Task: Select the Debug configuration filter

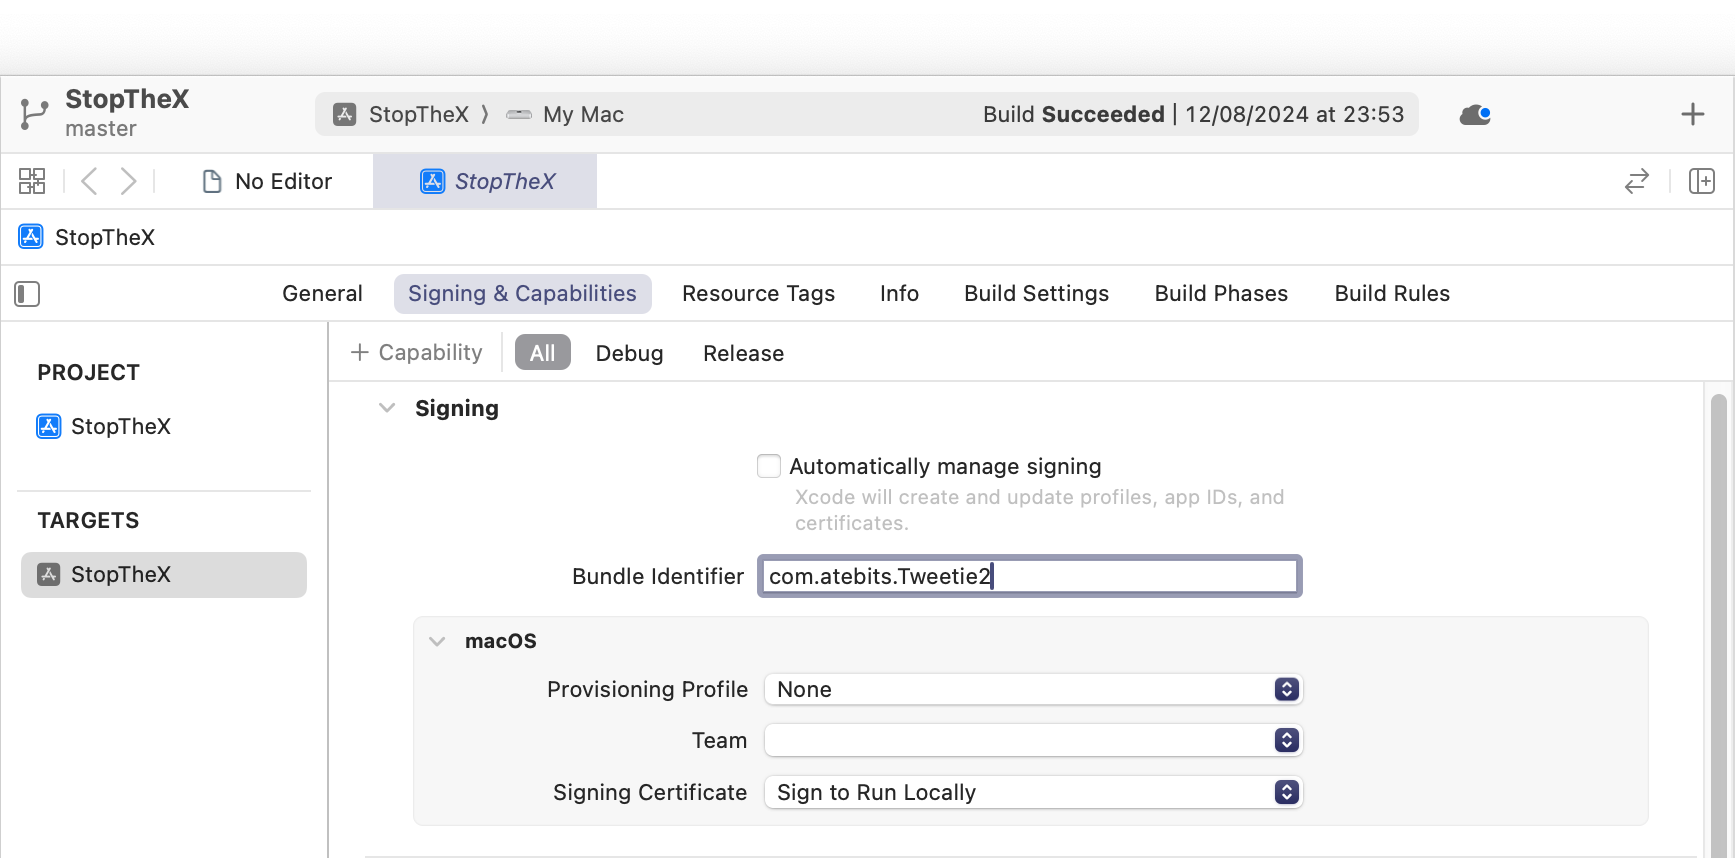Action: click(629, 353)
